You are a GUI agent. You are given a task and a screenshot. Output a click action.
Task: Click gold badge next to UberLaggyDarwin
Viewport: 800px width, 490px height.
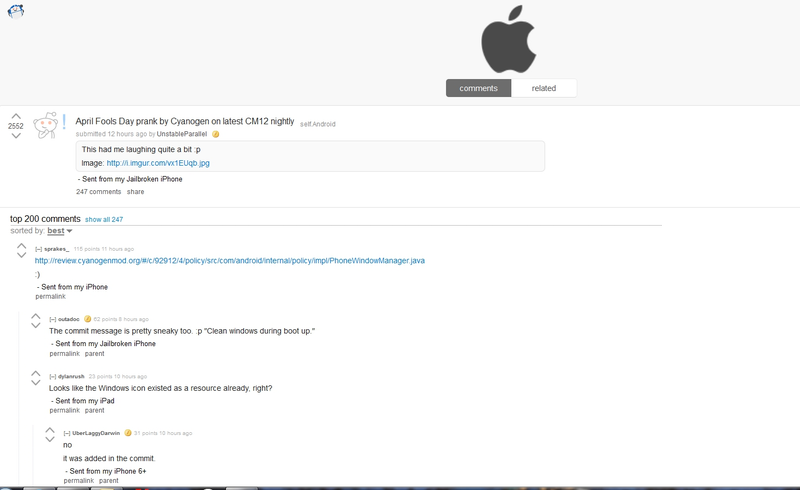click(x=128, y=433)
